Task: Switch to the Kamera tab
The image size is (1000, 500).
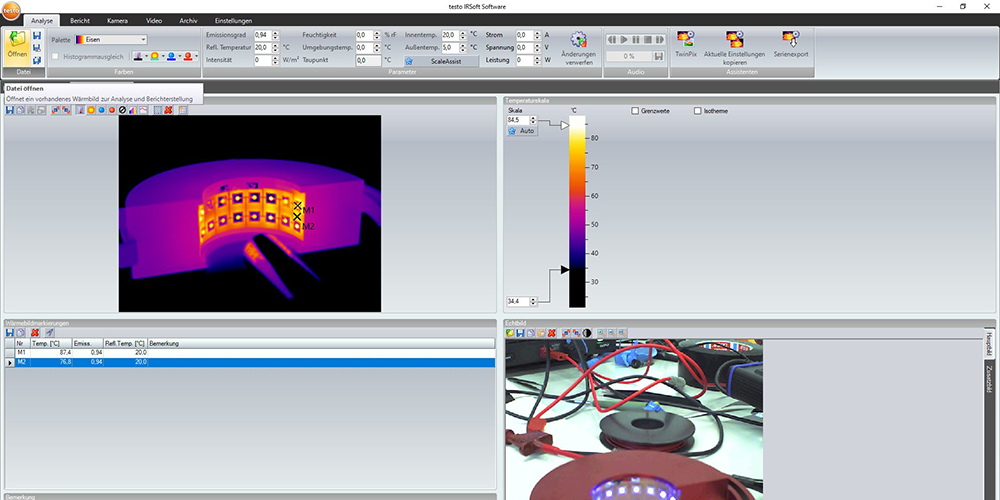Action: 117,20
